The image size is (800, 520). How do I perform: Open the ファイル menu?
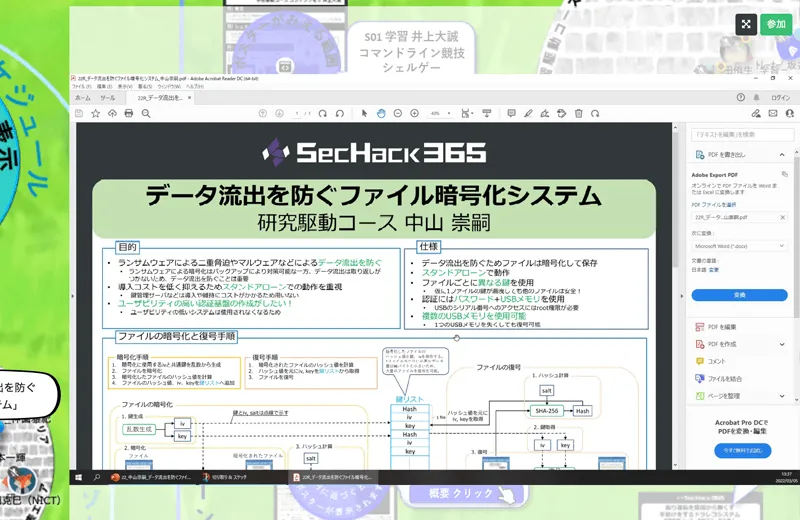pos(81,87)
